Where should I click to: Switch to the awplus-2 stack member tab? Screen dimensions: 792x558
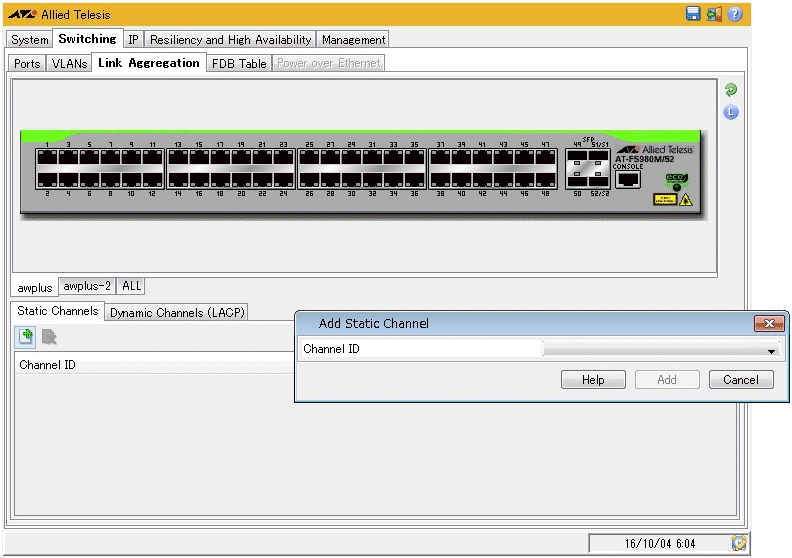click(87, 286)
